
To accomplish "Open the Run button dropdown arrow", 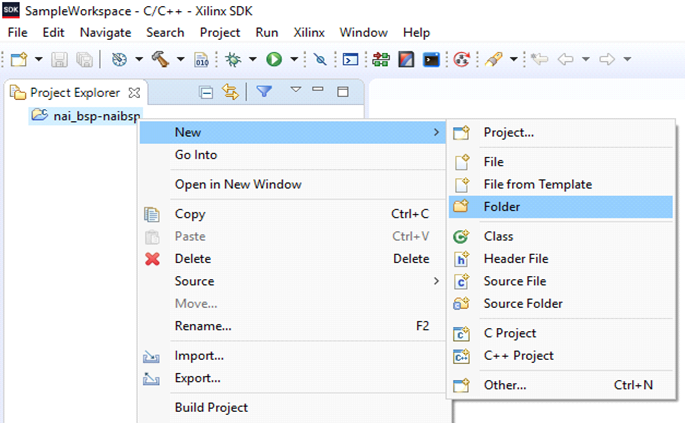I will tap(293, 59).
